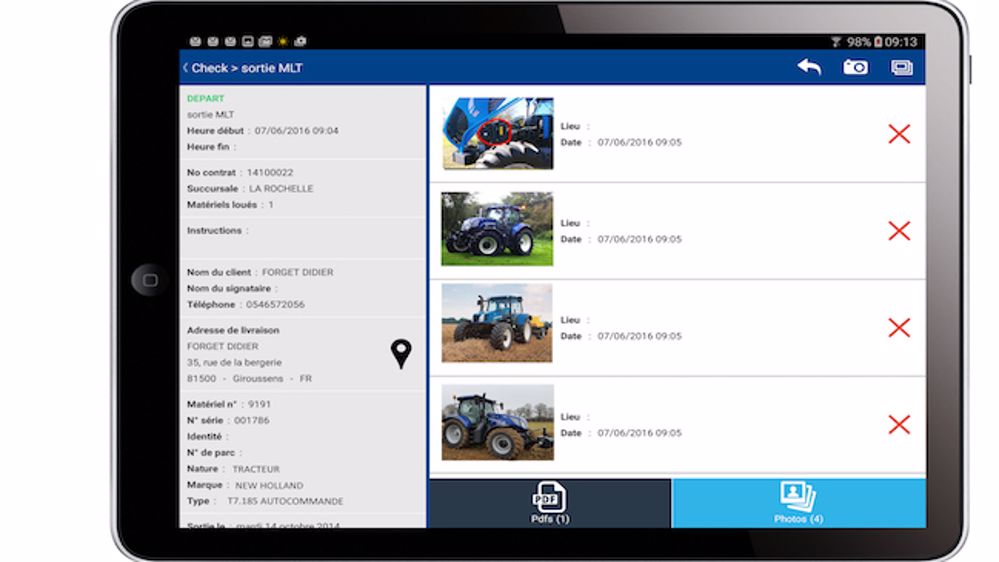Tap the battery indicator in status bar
Screen dimensions: 999x562
[x=878, y=42]
